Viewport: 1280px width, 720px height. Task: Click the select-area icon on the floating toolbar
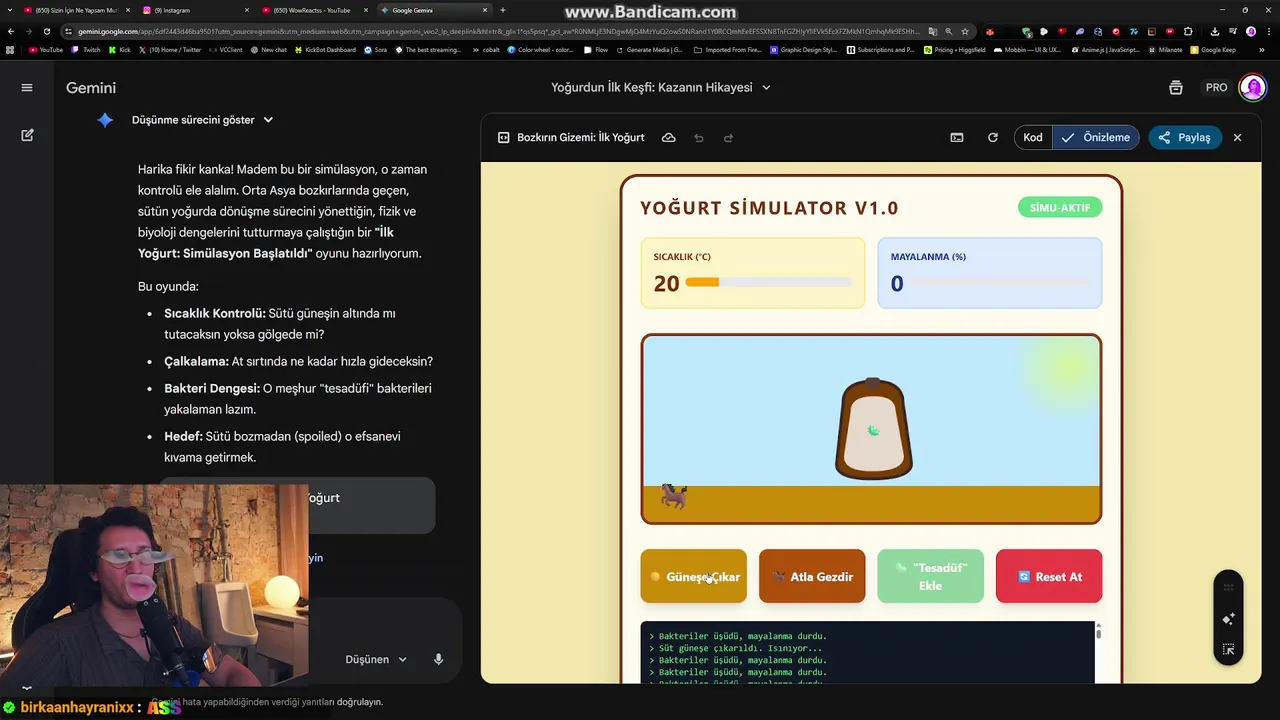pyautogui.click(x=1229, y=650)
